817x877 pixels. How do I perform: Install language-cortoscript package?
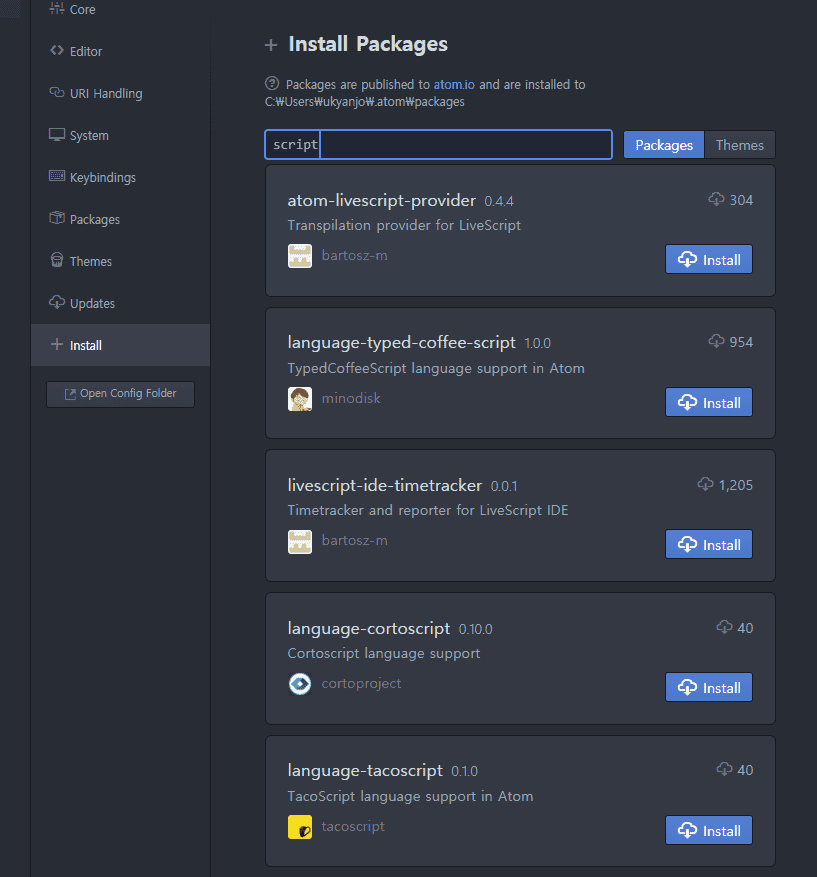pos(709,687)
